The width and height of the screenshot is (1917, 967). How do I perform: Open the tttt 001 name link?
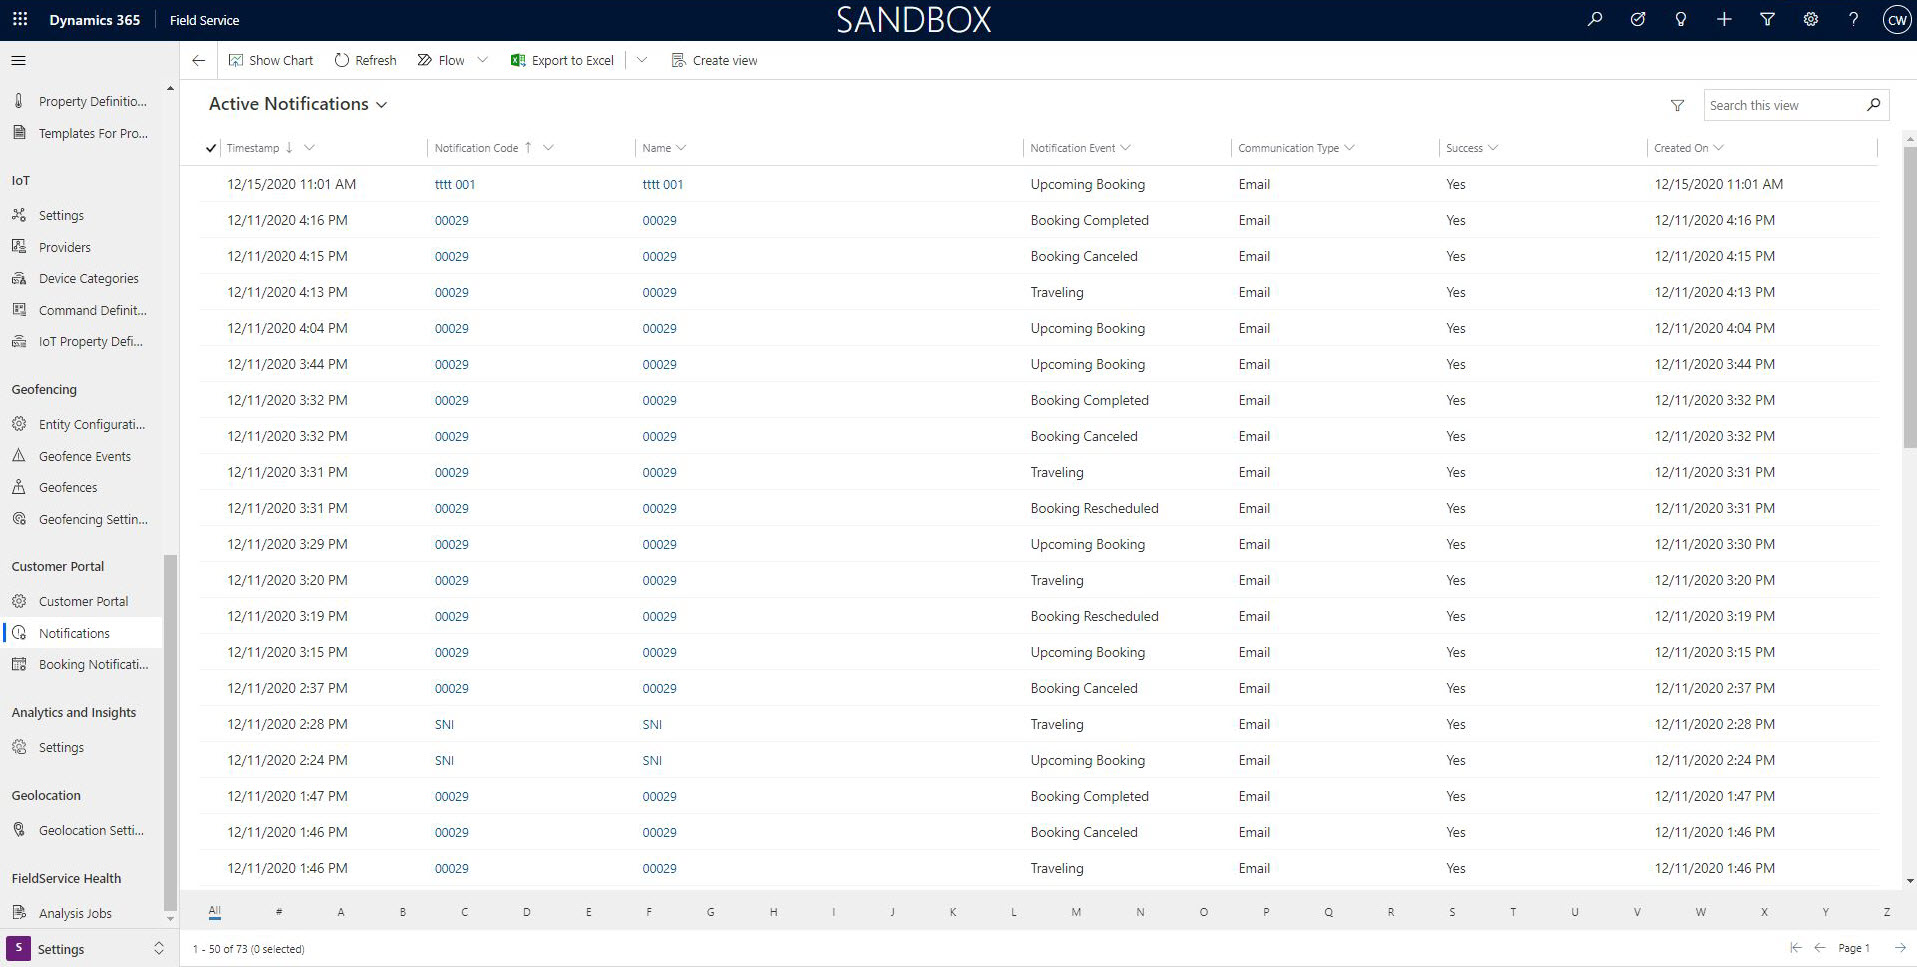coord(663,185)
